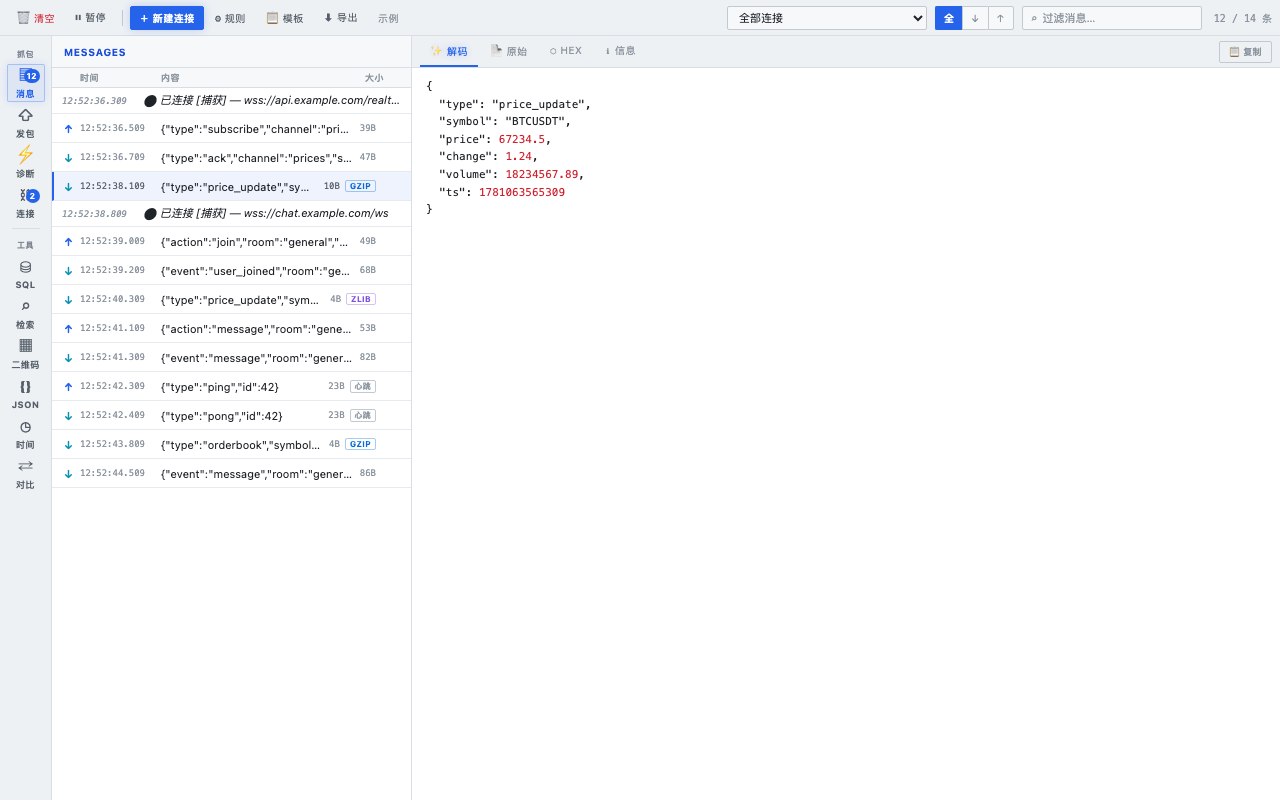Open the SQL tool icon
Viewport: 1280px width, 800px height.
pos(26,274)
